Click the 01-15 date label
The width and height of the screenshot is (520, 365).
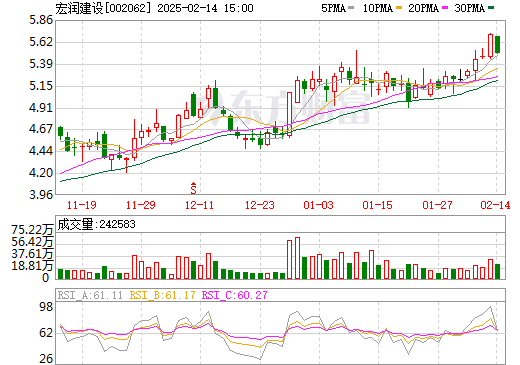(378, 205)
